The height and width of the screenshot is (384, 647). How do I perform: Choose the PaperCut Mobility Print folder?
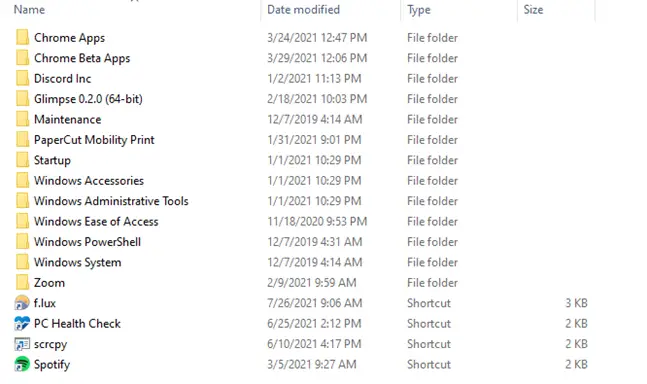coord(94,140)
